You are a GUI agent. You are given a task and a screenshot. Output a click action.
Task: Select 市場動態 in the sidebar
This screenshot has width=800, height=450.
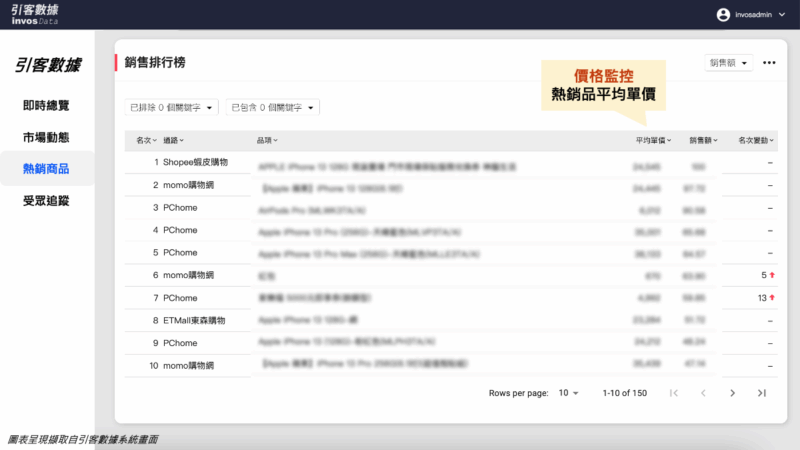(x=46, y=137)
